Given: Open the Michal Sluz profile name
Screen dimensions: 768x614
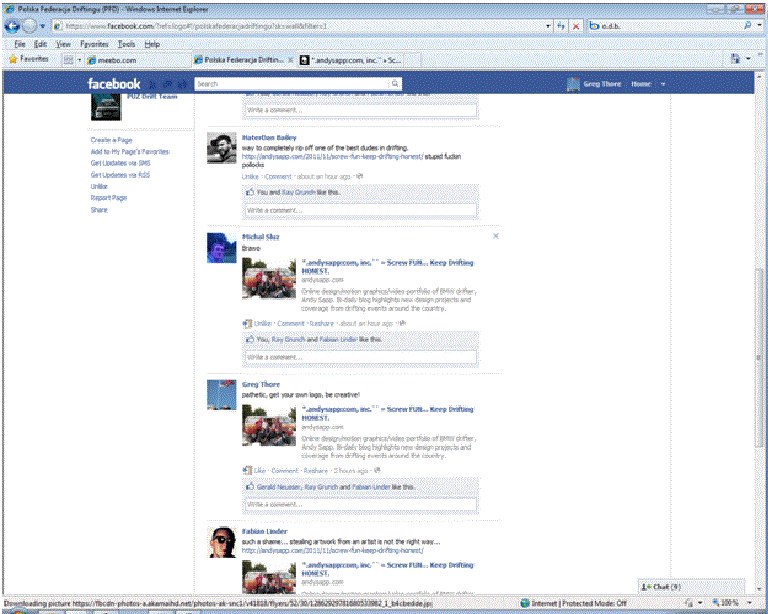Looking at the screenshot, I should click(x=261, y=237).
